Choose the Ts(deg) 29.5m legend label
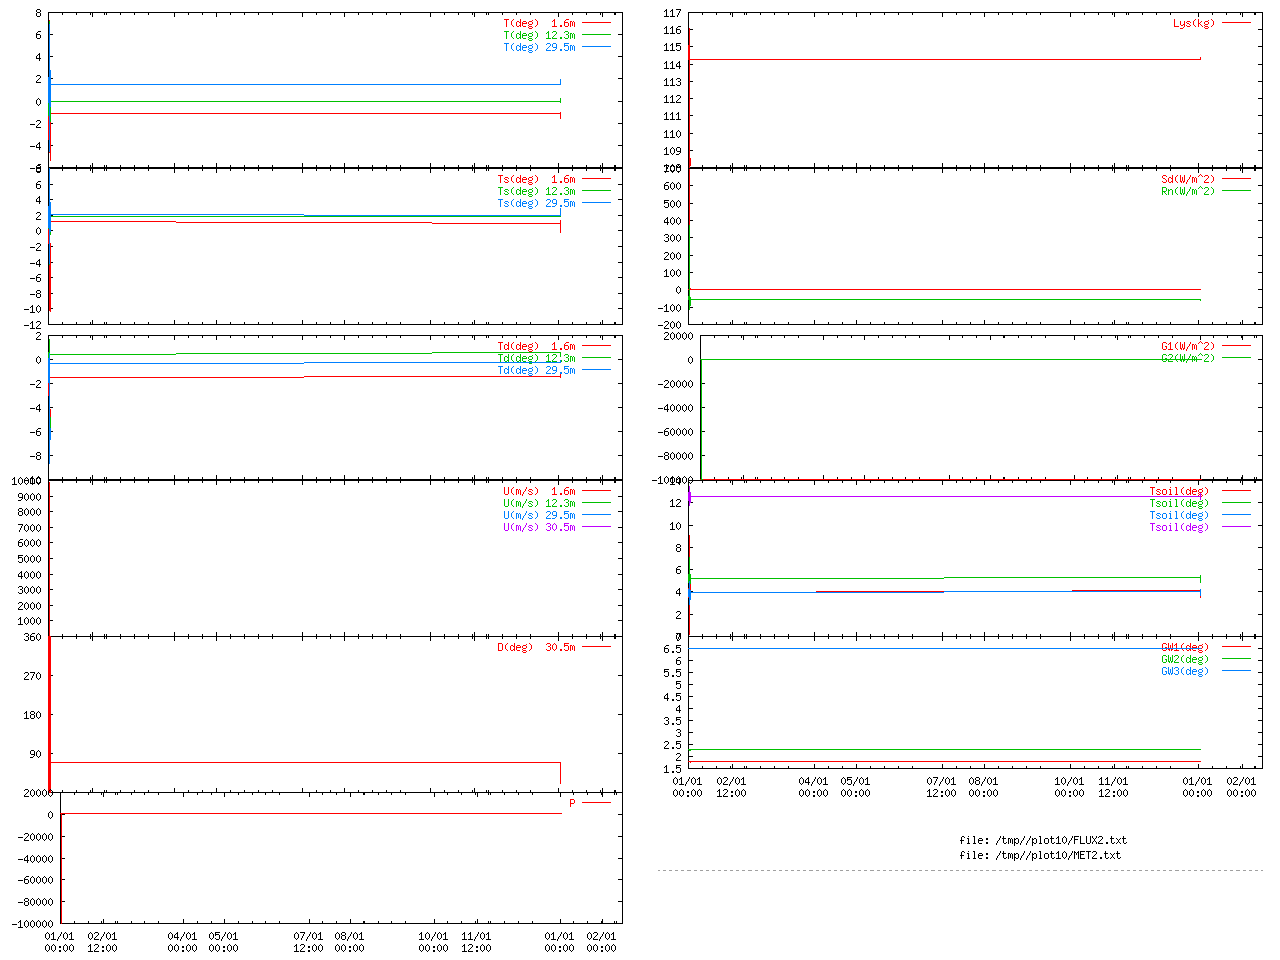 (x=537, y=203)
